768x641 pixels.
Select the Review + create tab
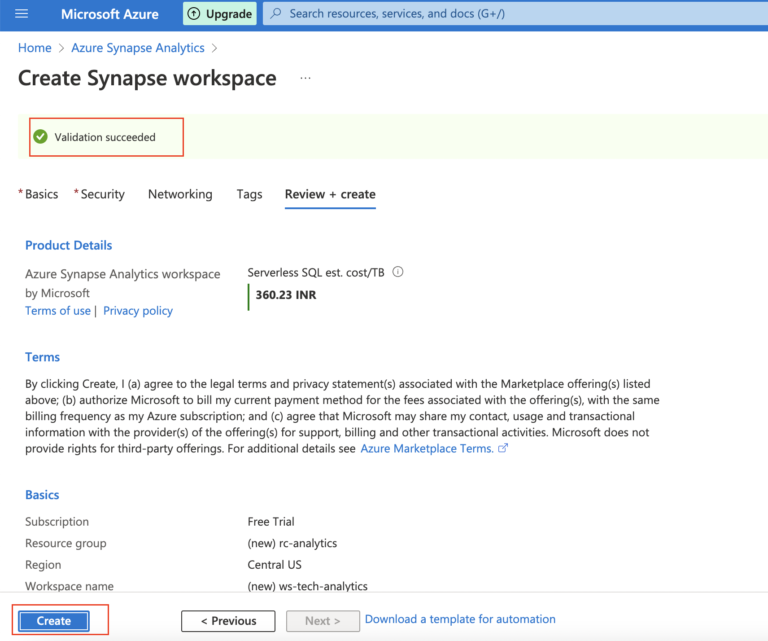point(330,194)
